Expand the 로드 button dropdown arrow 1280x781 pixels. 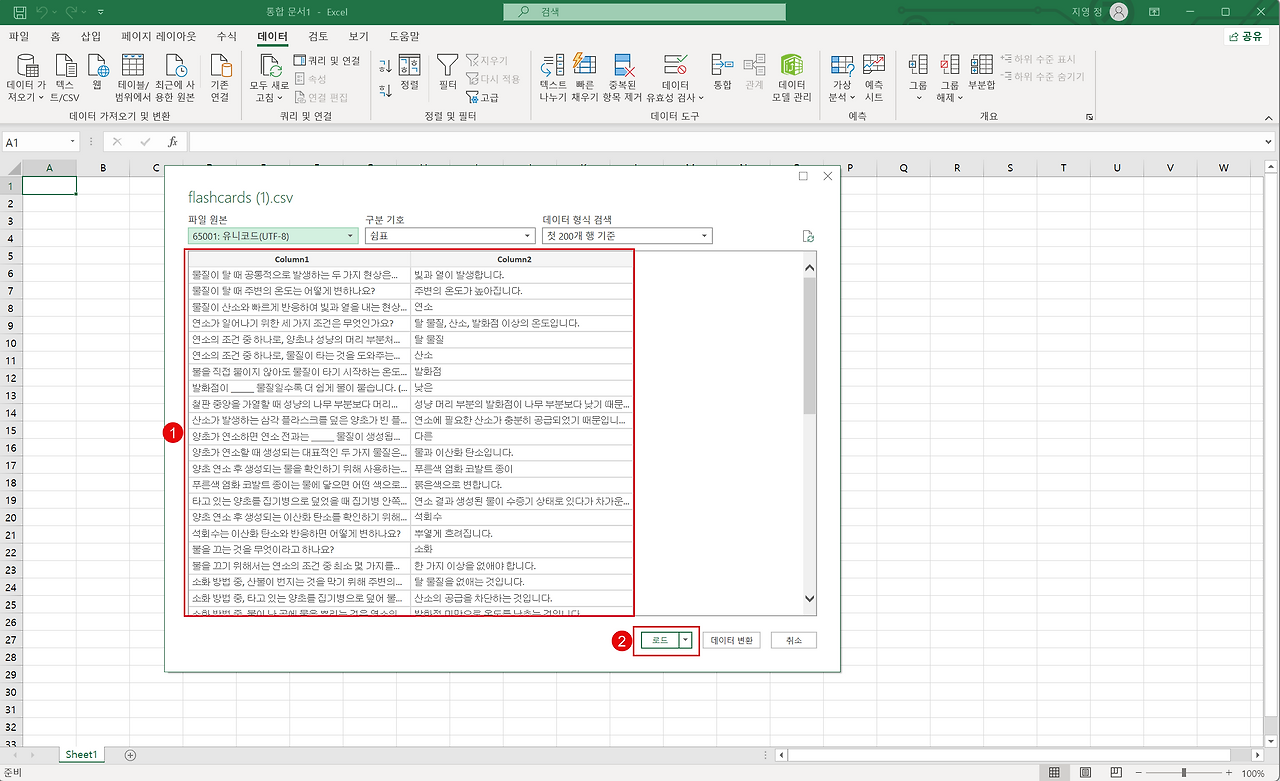(x=685, y=640)
